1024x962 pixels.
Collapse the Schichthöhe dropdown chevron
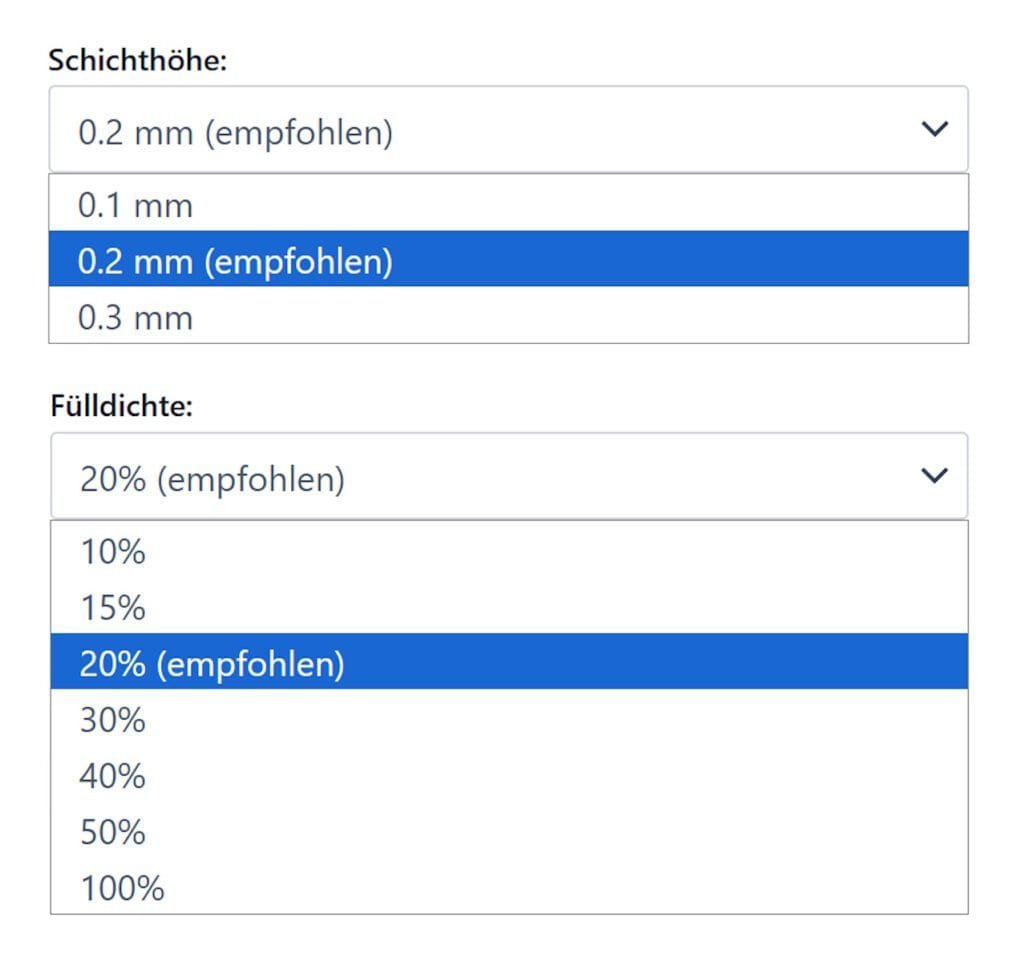(x=935, y=129)
